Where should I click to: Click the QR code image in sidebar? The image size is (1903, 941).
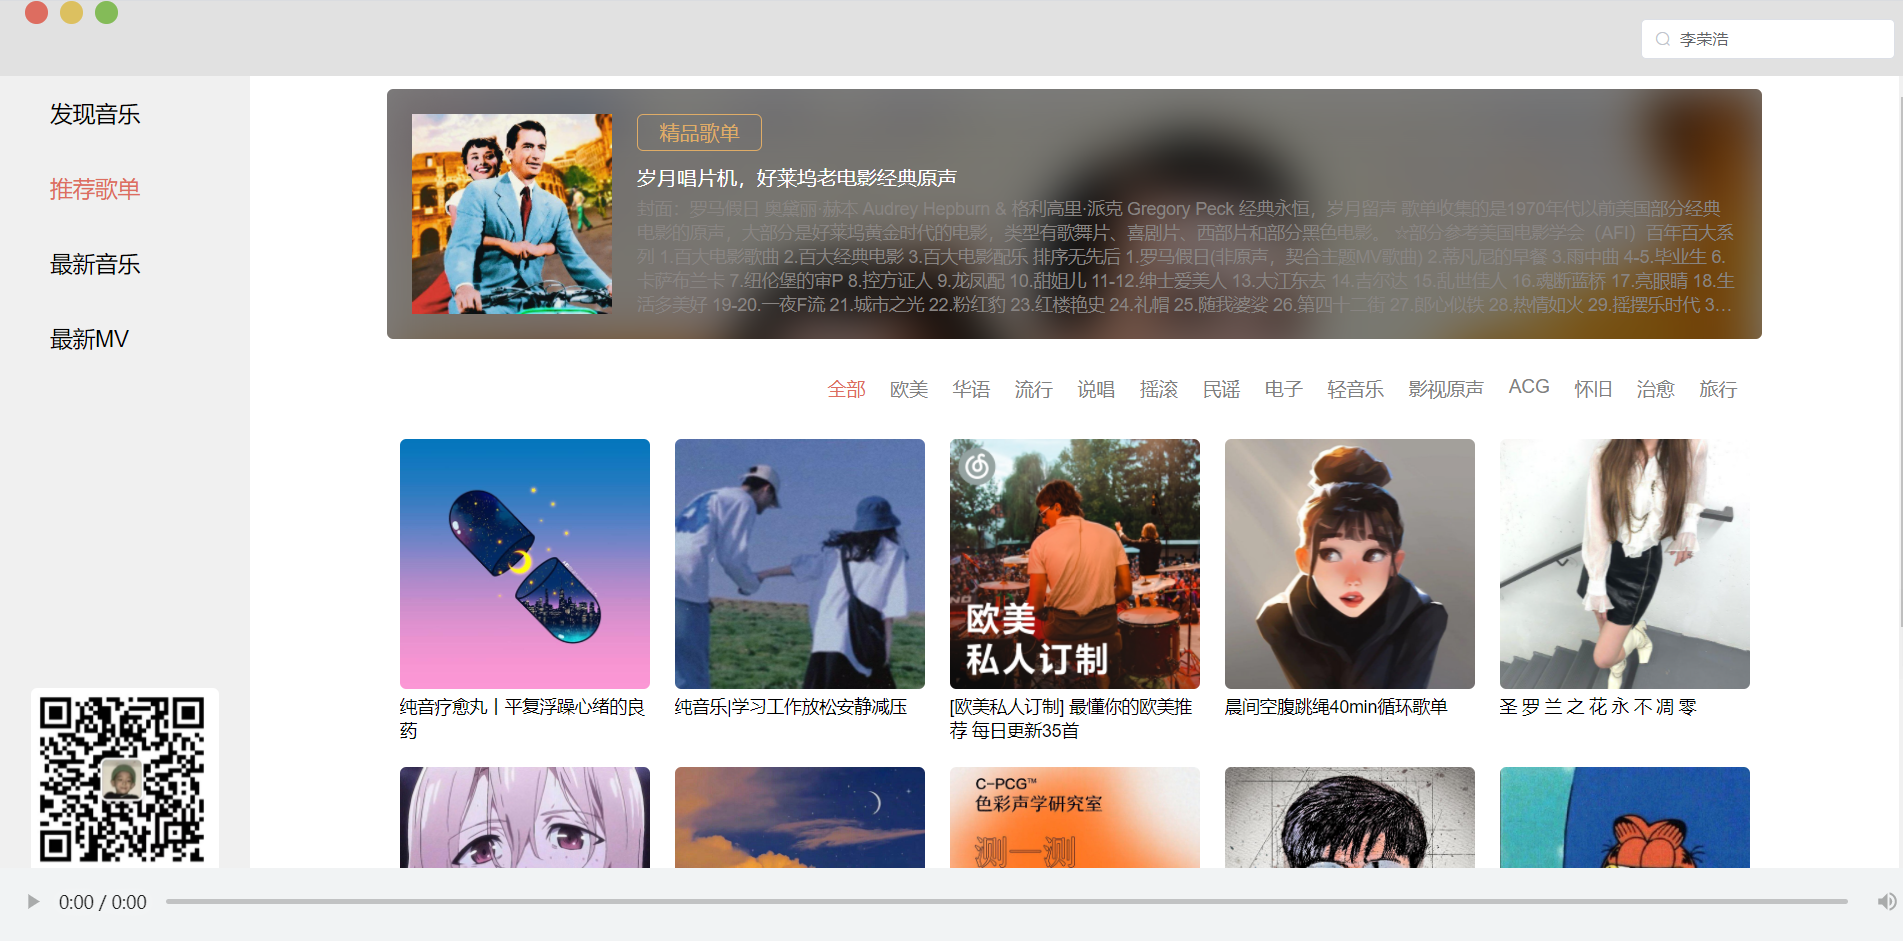coord(123,779)
